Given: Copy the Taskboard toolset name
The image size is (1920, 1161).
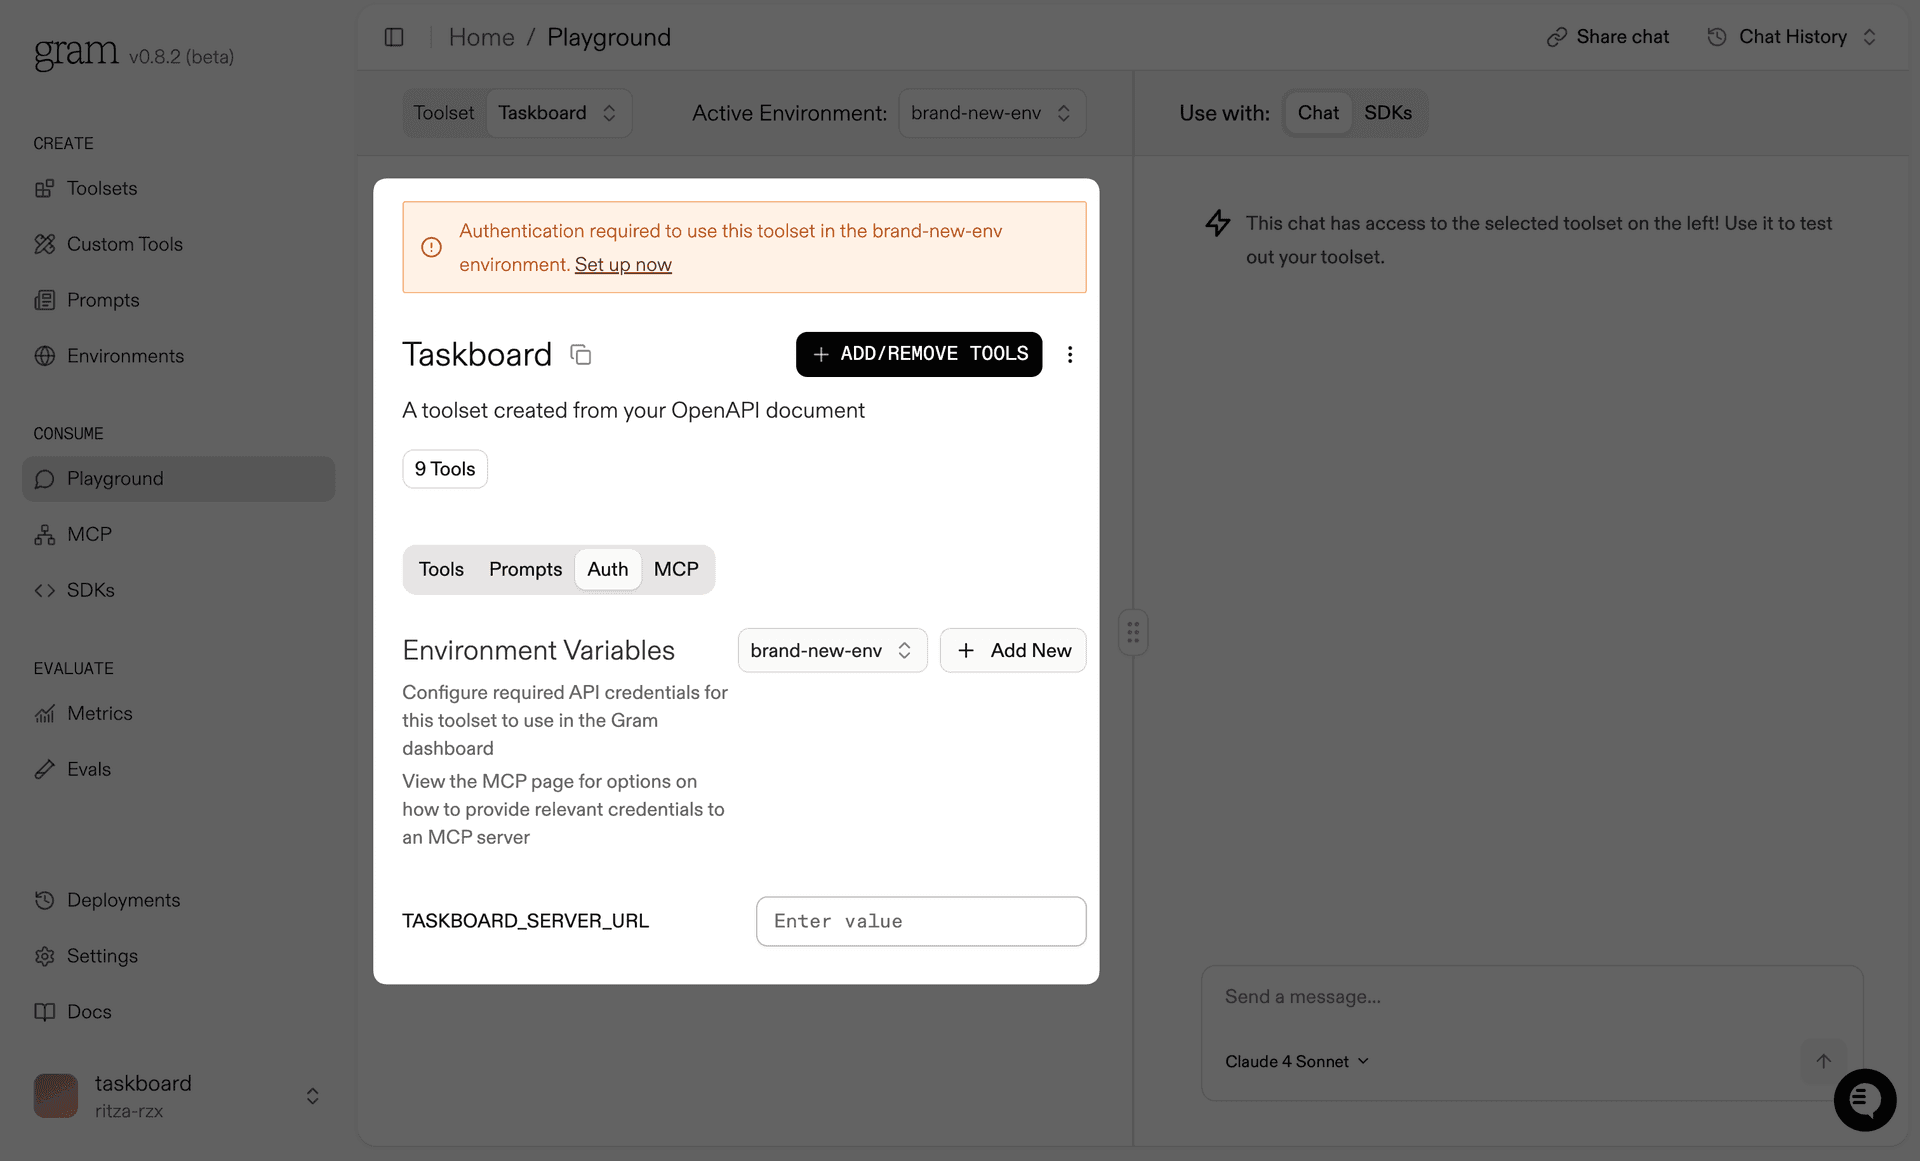Looking at the screenshot, I should coord(580,354).
